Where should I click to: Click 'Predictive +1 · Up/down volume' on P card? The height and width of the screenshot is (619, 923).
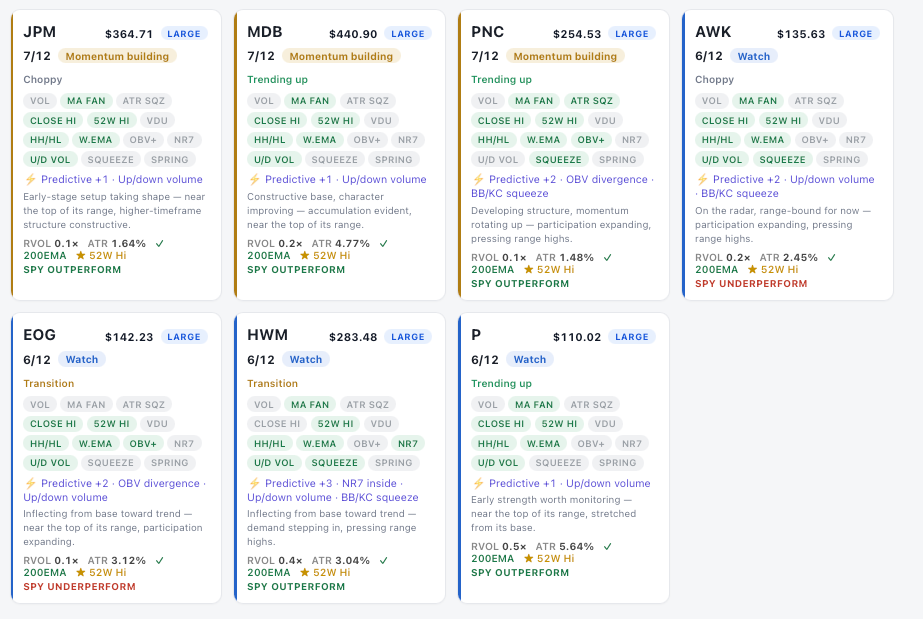[x=570, y=483]
